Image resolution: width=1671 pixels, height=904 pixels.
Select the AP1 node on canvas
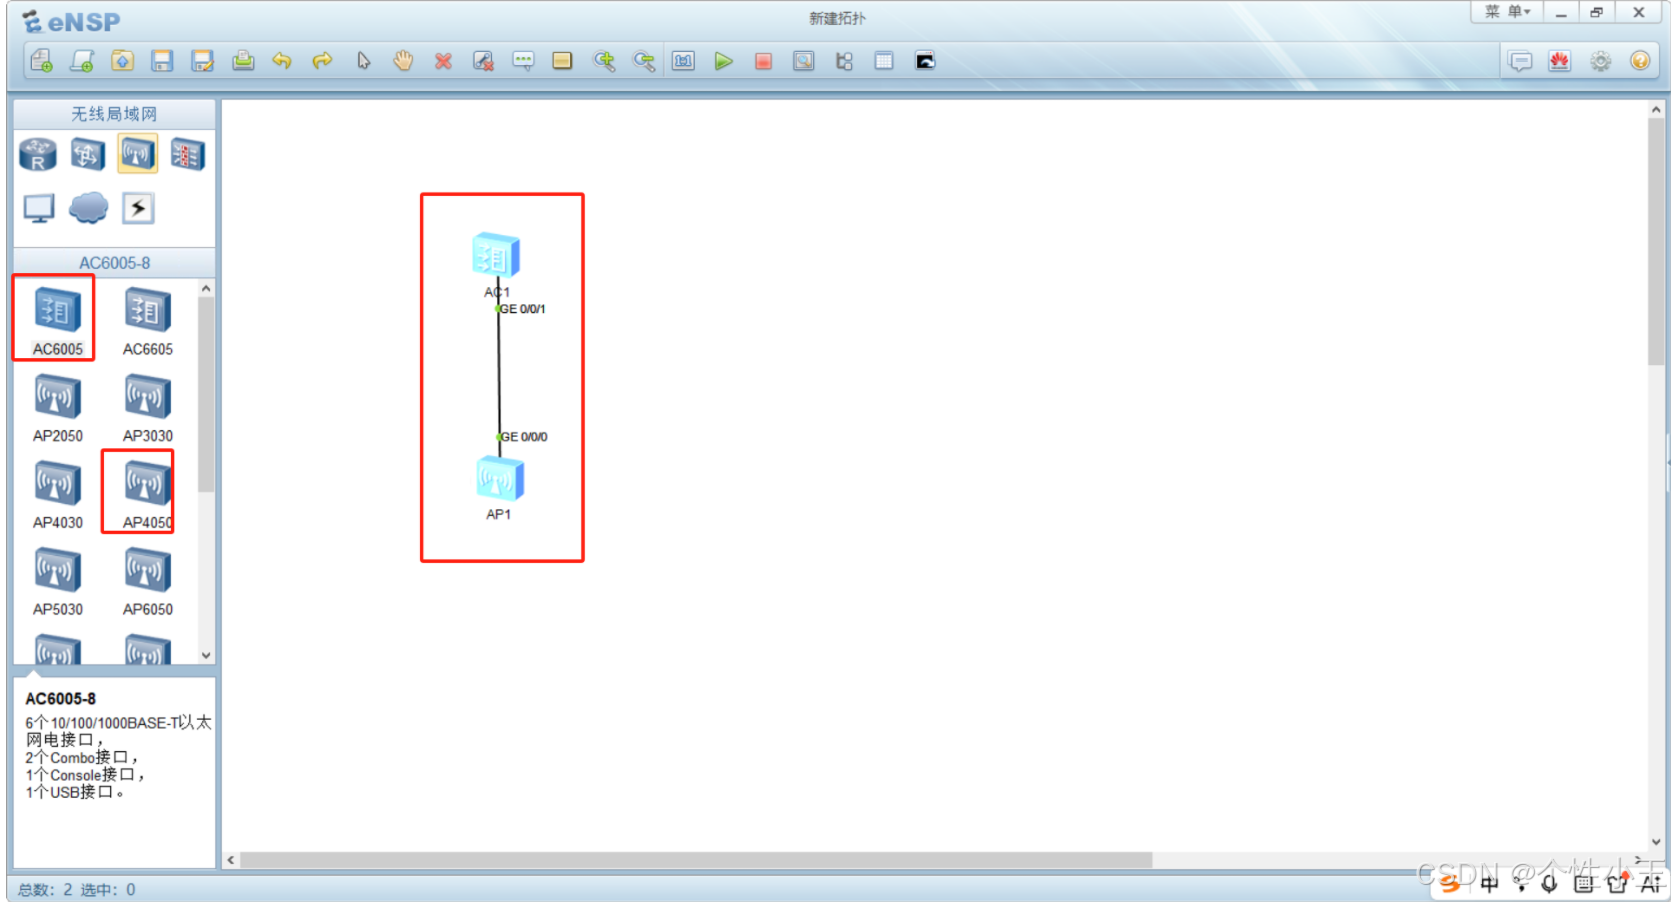coord(499,479)
